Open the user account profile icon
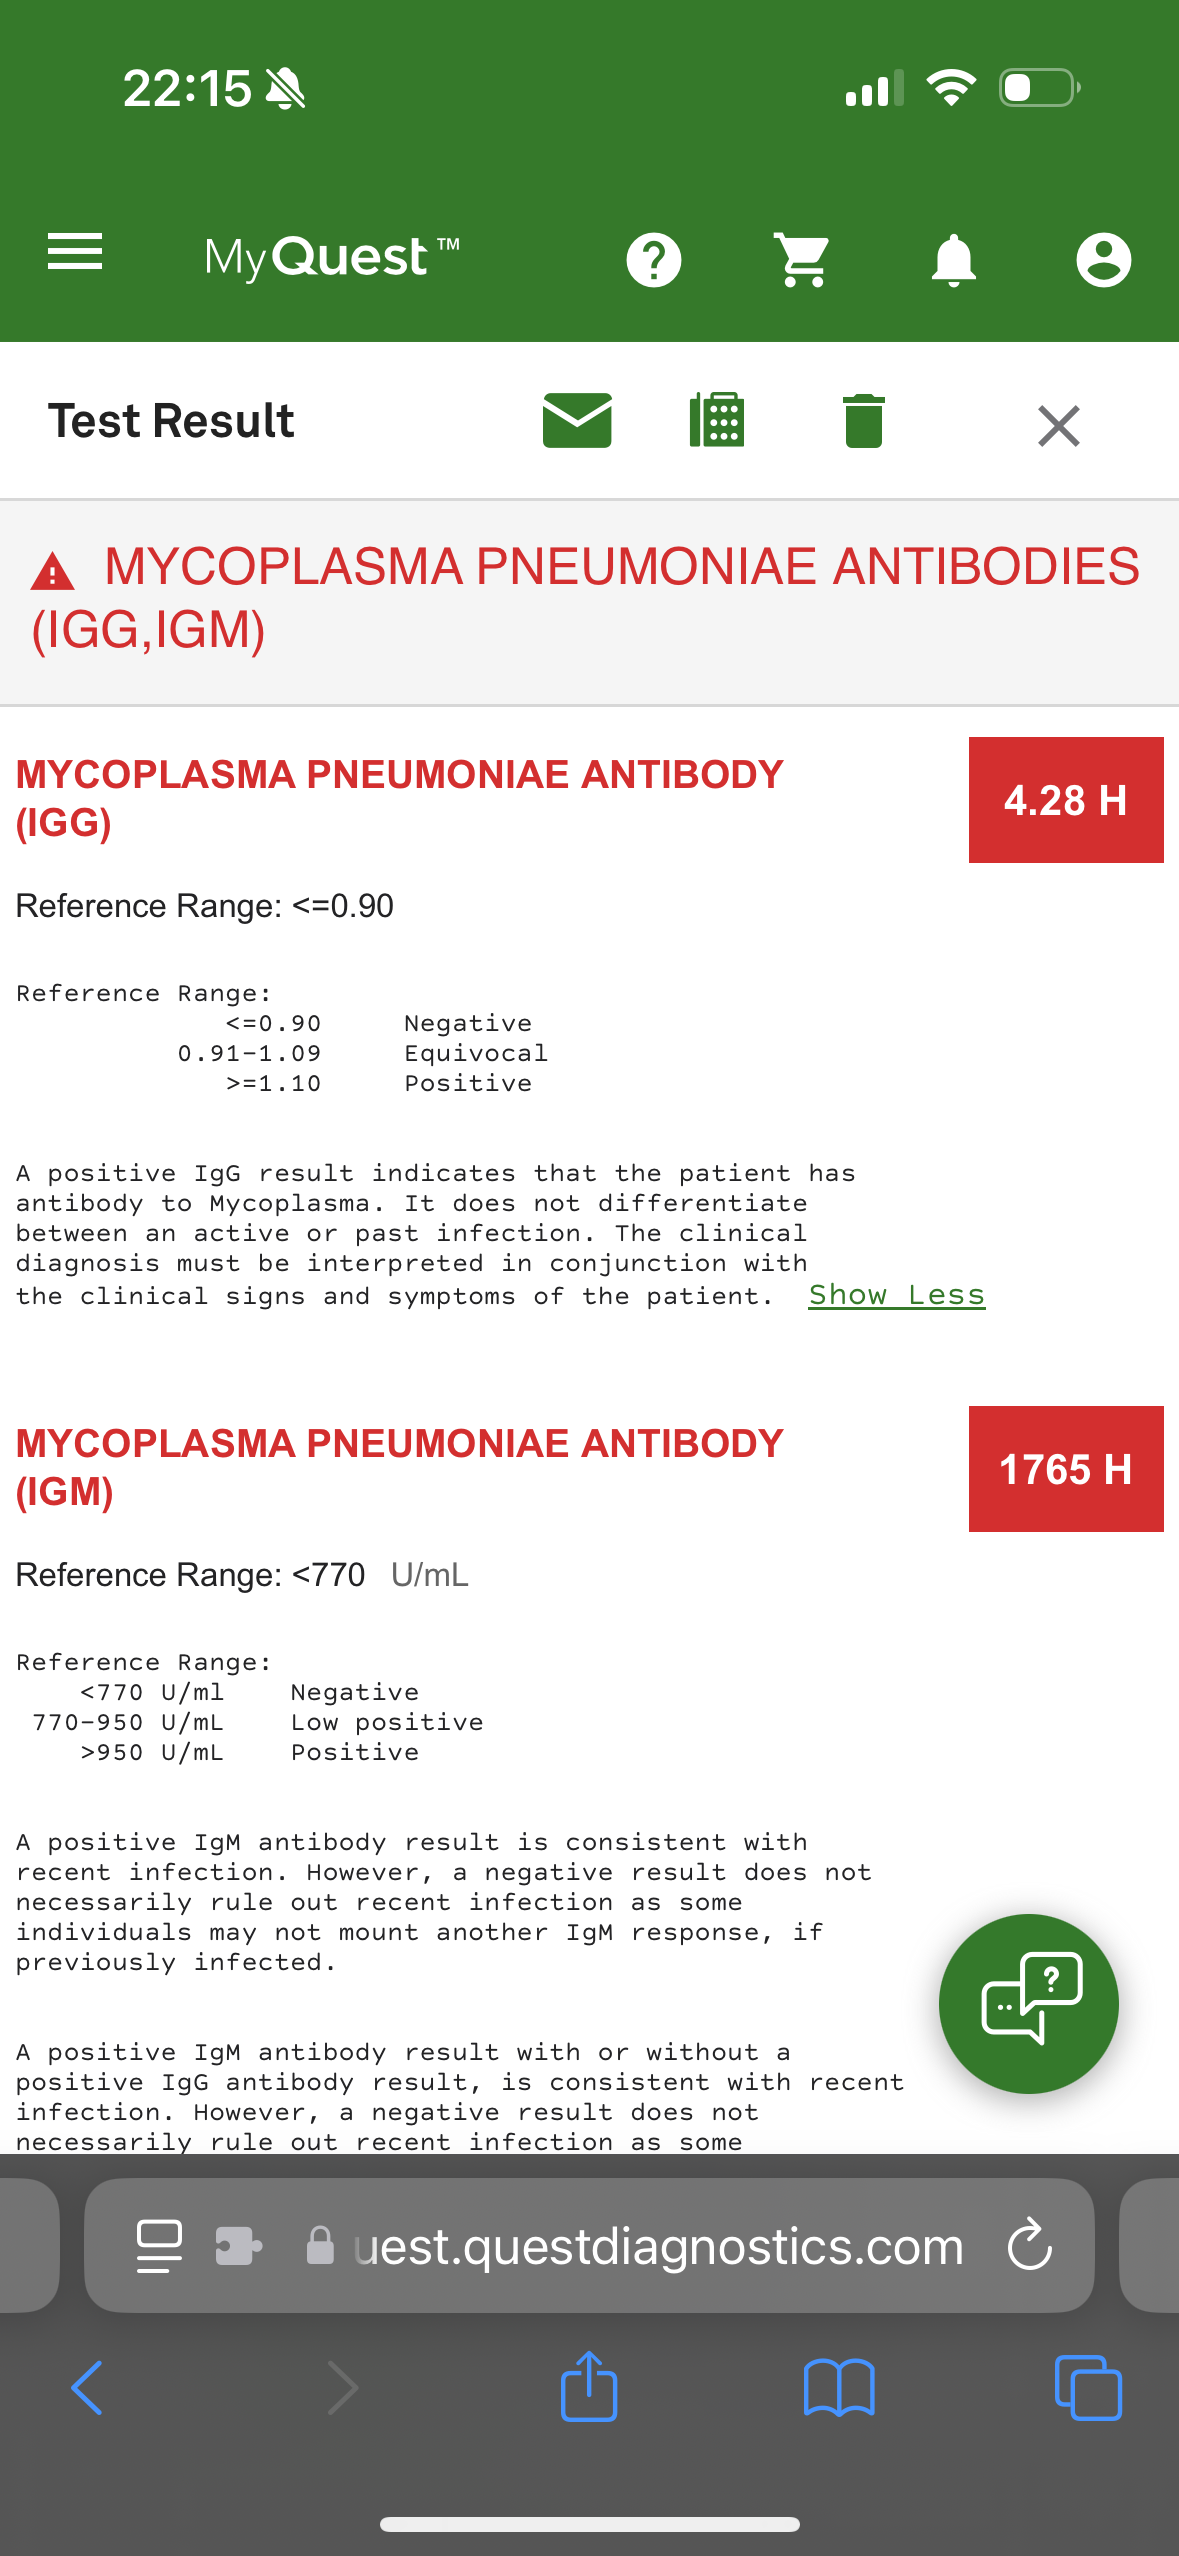The height and width of the screenshot is (2556, 1179). pos(1104,260)
